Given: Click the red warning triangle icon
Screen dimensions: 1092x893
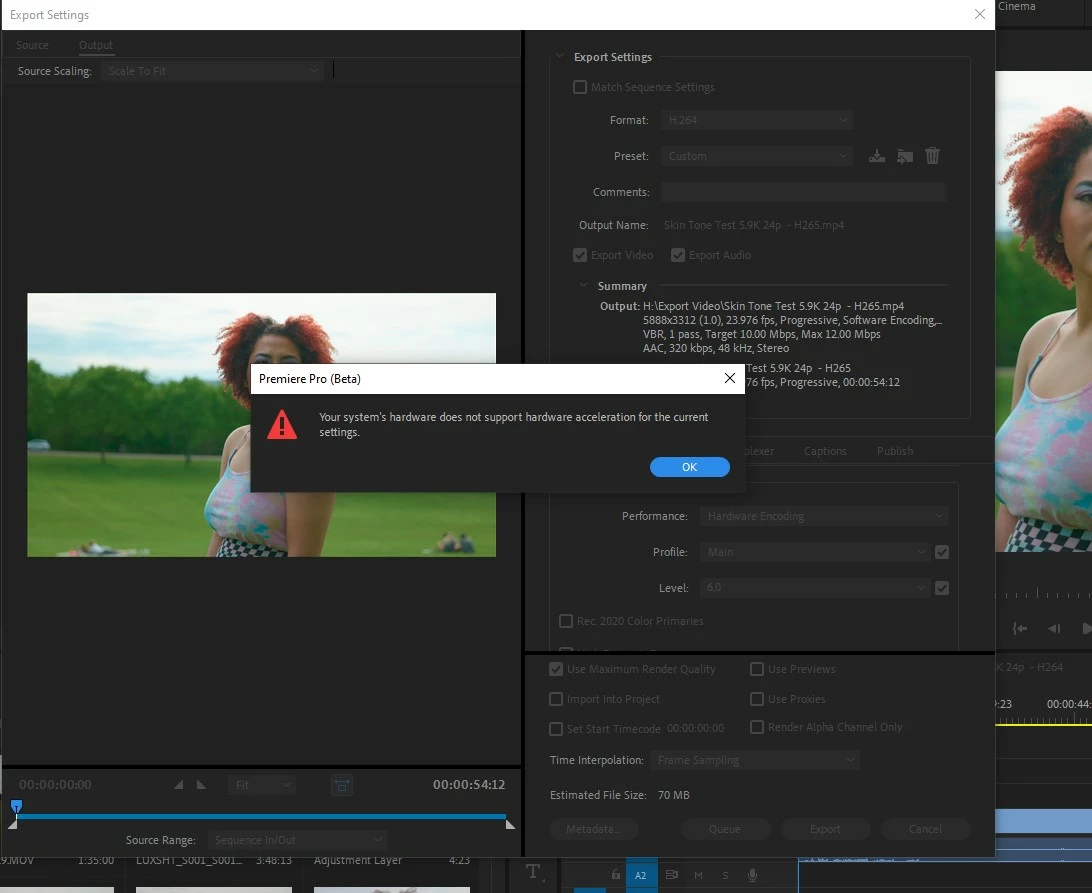Looking at the screenshot, I should point(282,424).
